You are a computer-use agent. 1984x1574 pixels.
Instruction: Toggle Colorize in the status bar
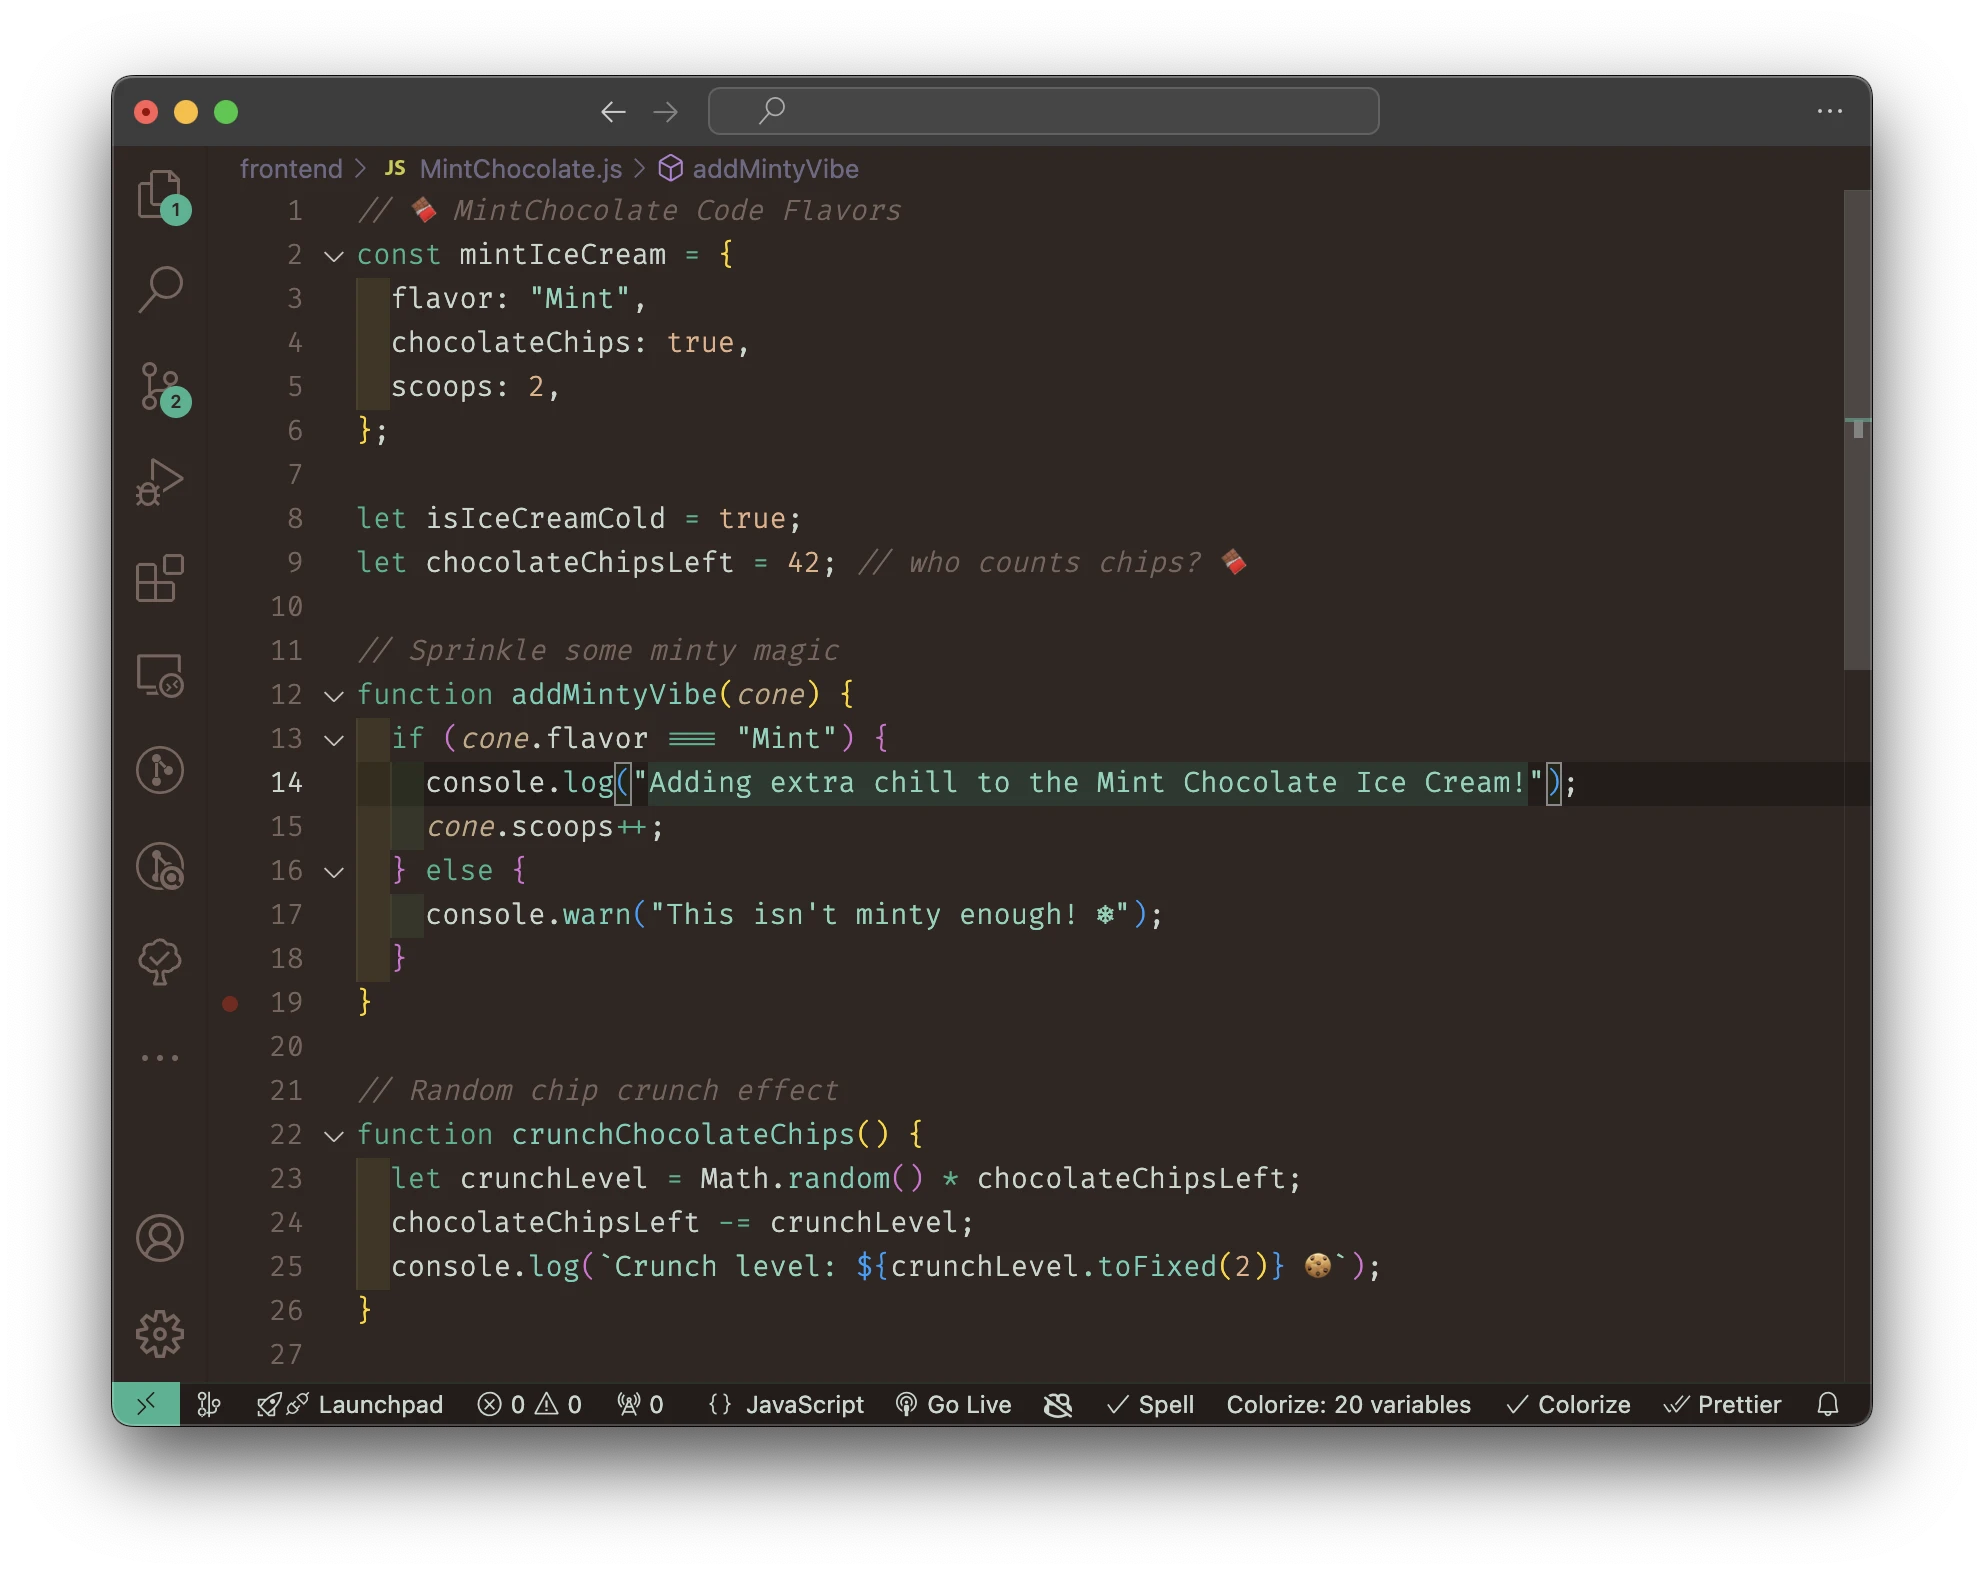(x=1568, y=1405)
